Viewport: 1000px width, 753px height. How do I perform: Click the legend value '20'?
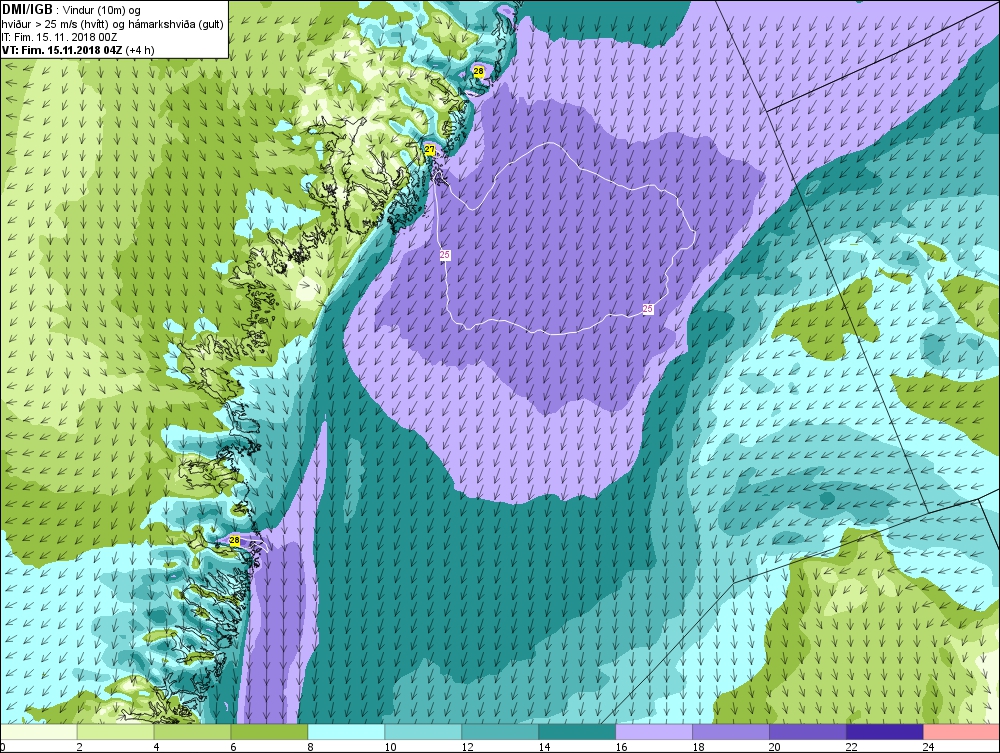pos(775,747)
